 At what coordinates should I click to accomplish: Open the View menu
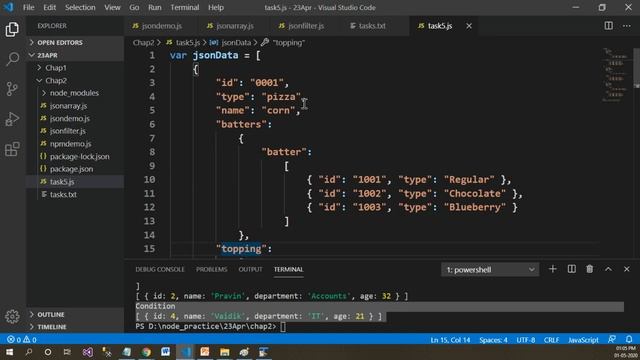tap(112, 7)
